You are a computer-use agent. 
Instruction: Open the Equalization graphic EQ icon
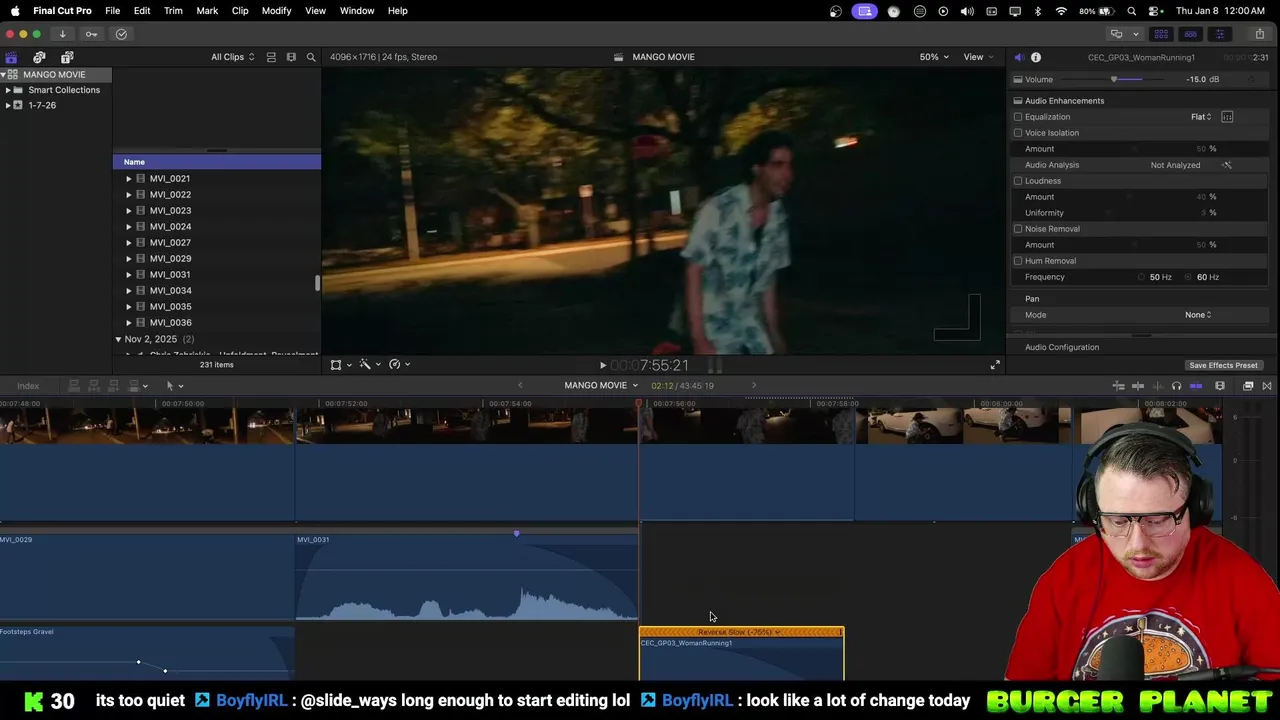(1227, 117)
